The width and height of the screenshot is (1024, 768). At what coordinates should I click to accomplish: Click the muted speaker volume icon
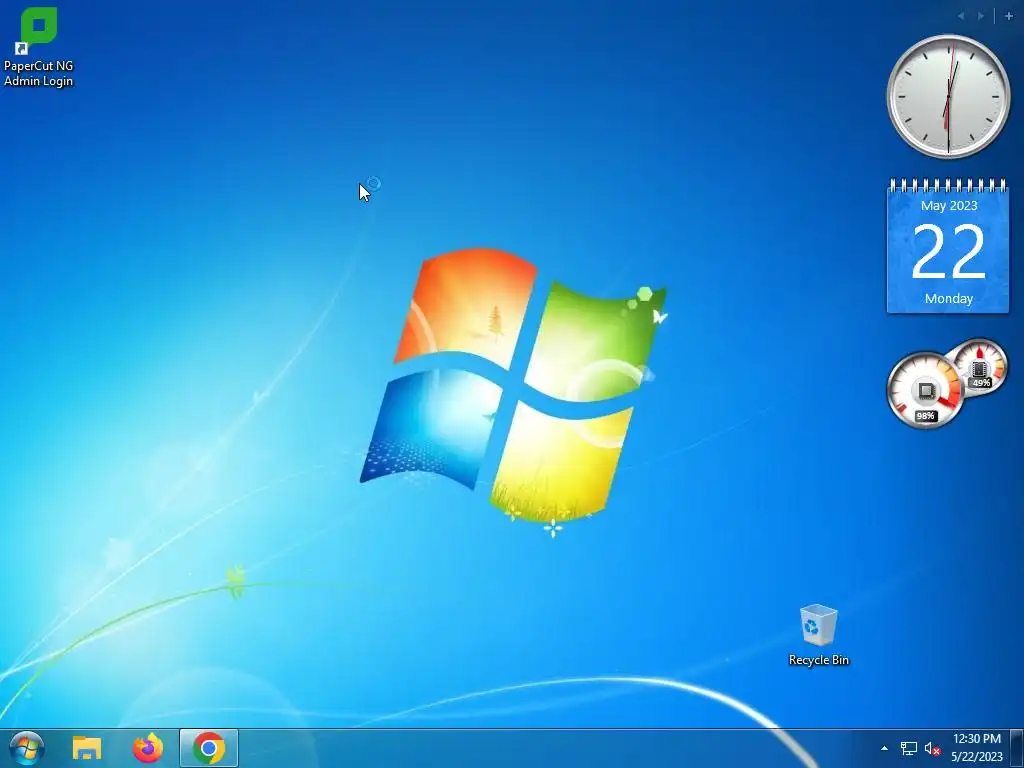point(933,748)
